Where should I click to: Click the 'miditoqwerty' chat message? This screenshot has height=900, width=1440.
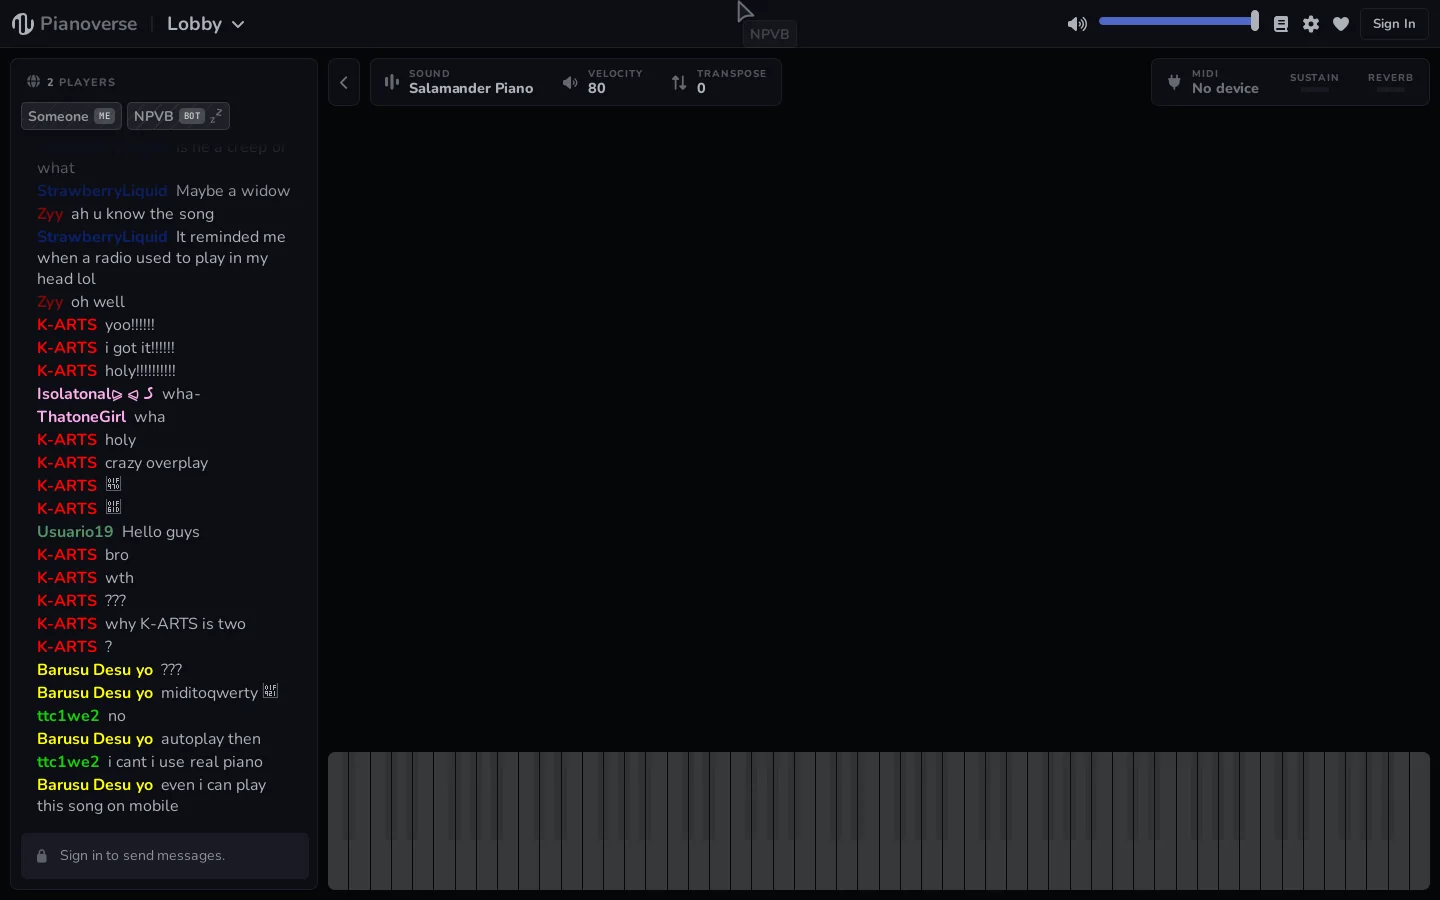(x=219, y=693)
